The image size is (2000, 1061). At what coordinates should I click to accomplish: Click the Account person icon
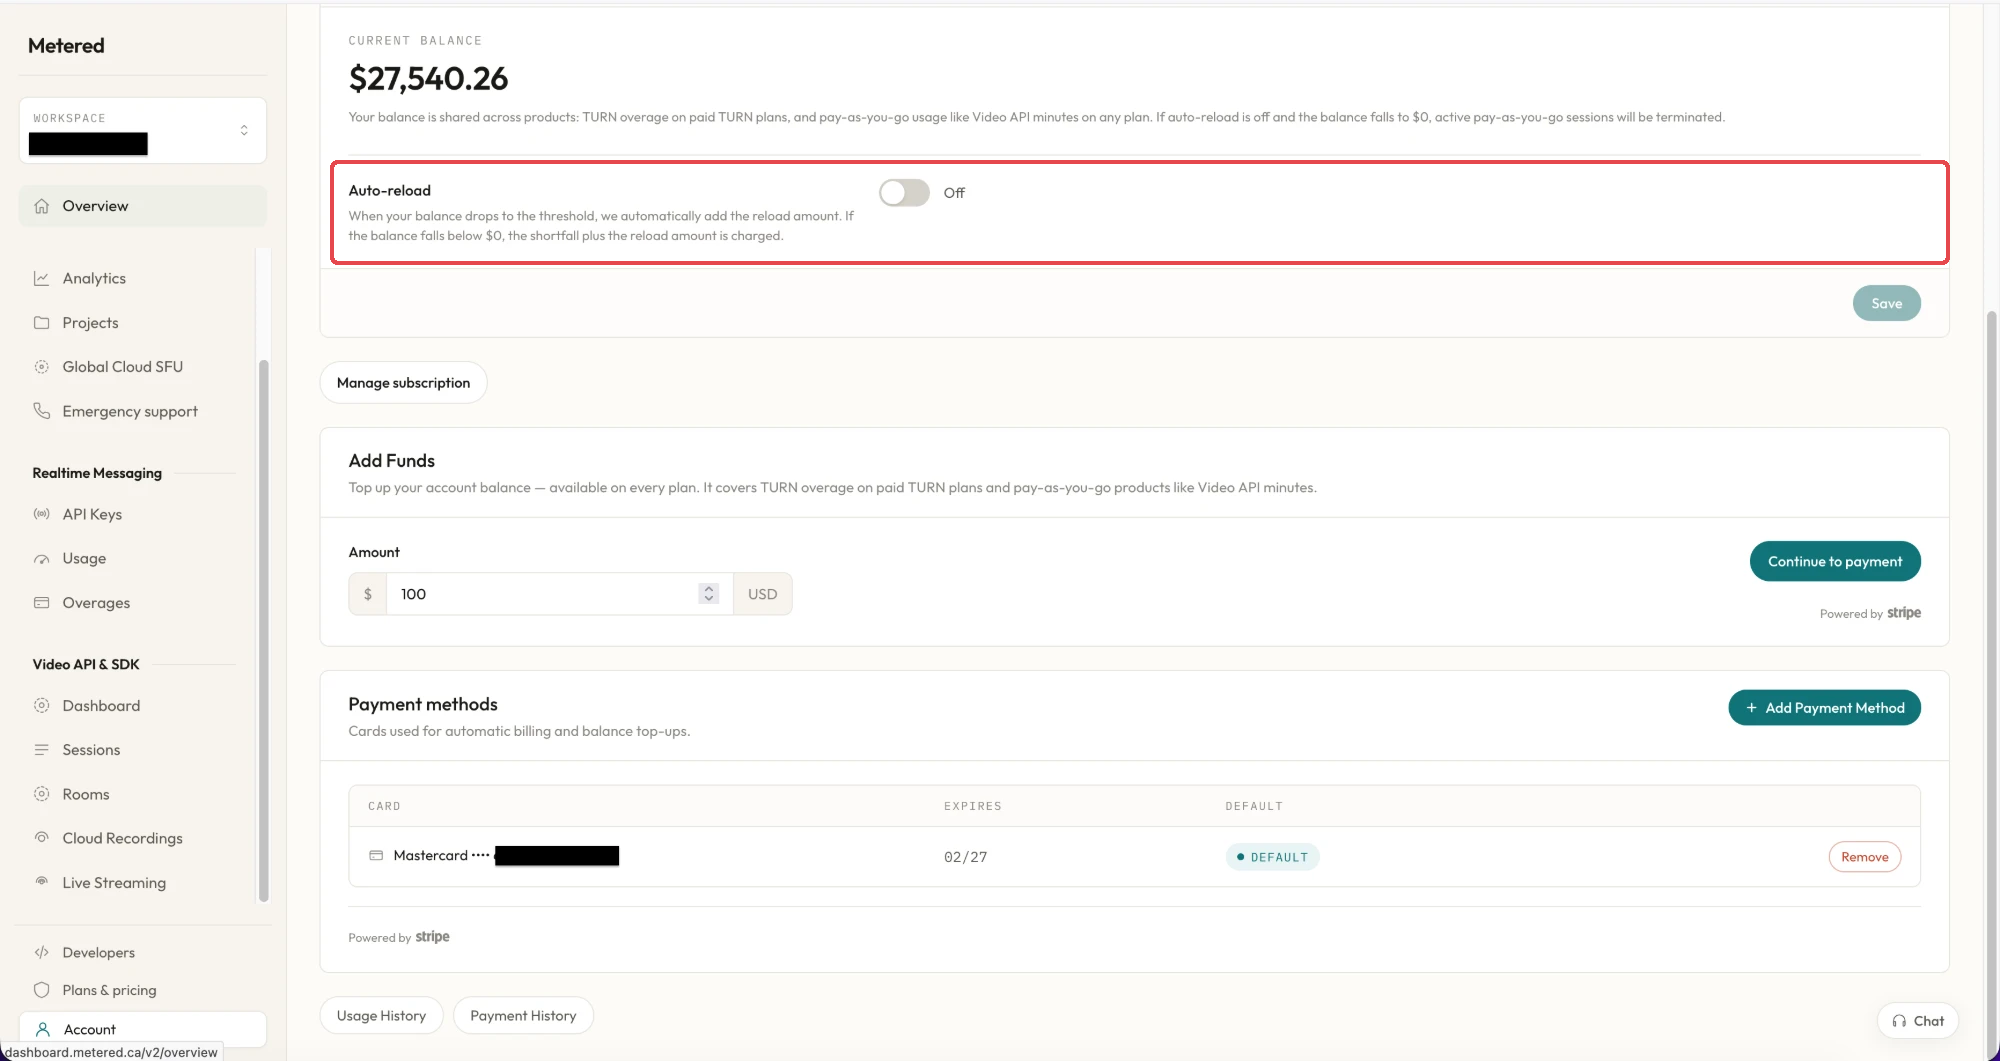43,1029
